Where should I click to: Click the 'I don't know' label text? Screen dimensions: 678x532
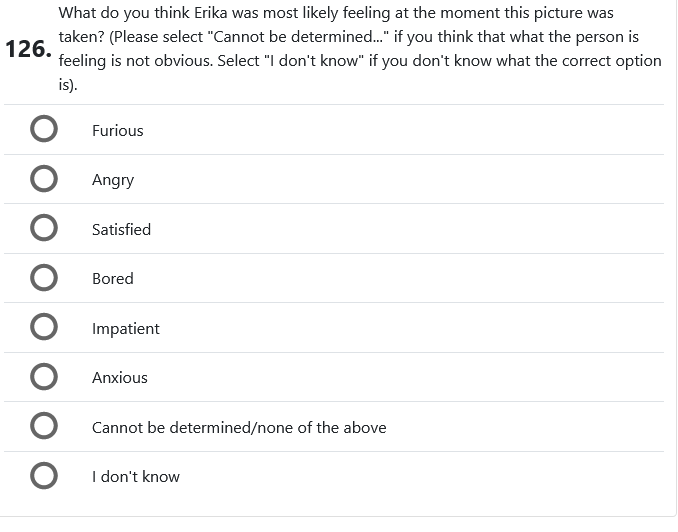point(136,476)
